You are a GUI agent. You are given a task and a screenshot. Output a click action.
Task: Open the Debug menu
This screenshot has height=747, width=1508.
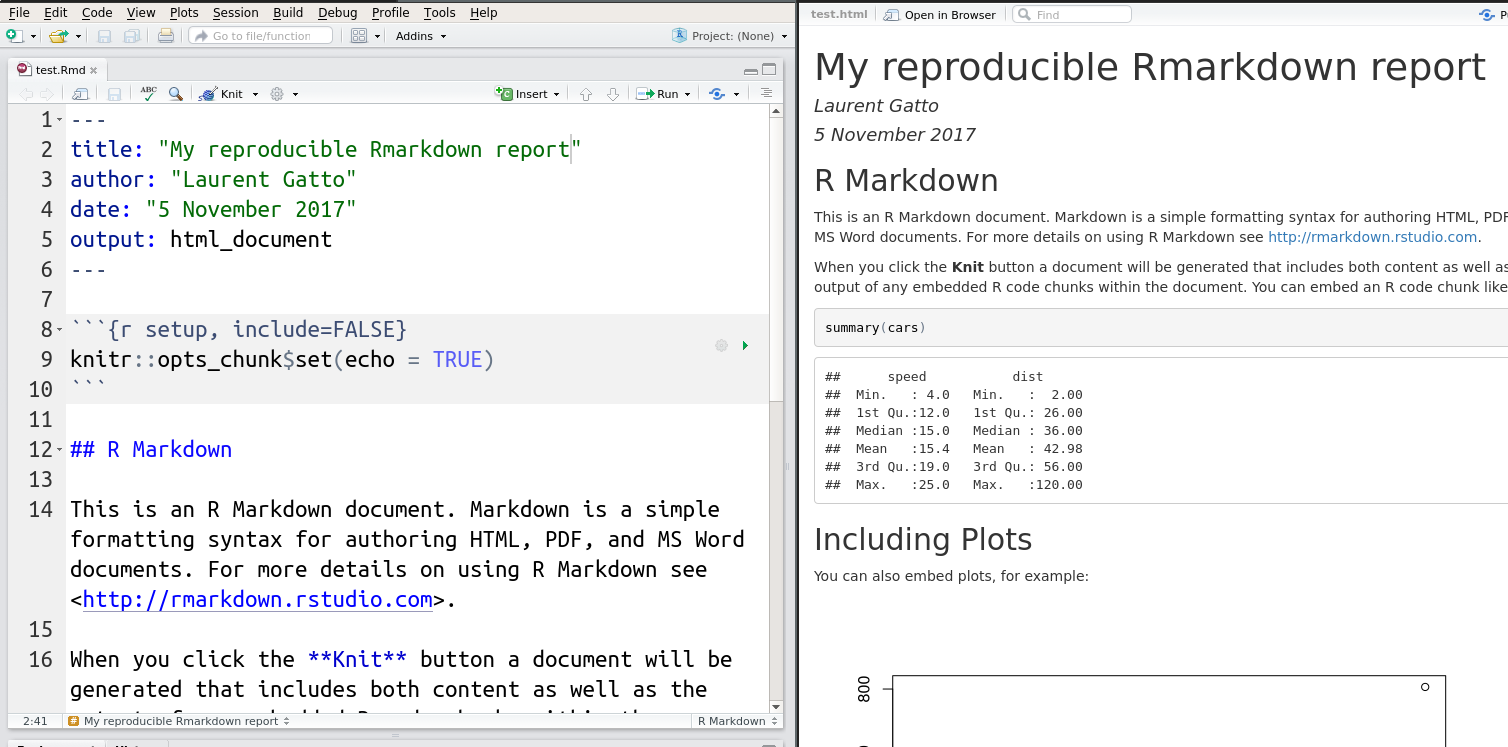tap(337, 12)
